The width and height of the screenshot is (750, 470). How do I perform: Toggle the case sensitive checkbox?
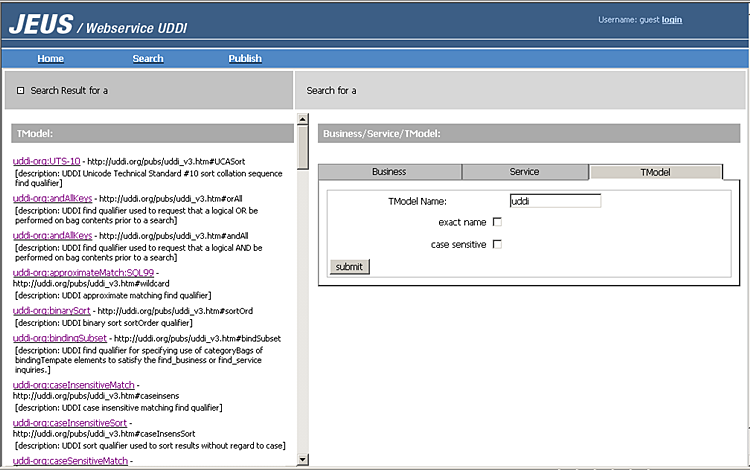(497, 244)
